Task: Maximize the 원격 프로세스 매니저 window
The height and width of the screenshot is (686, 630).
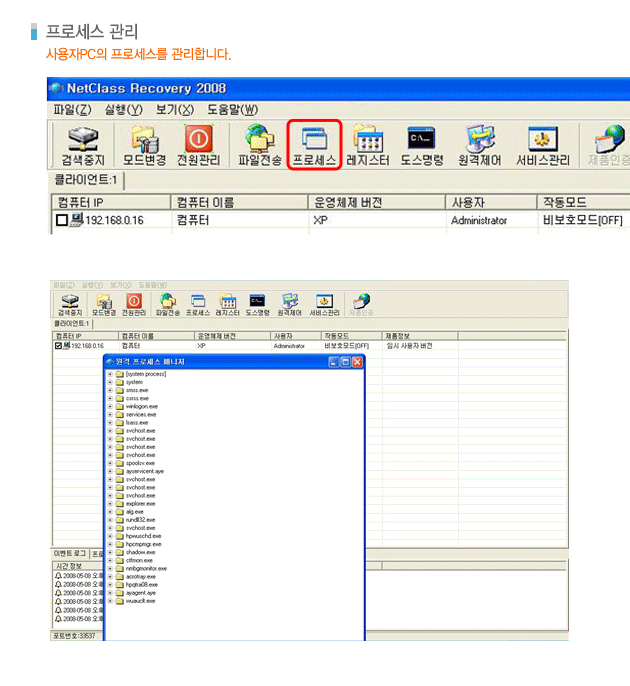Action: click(x=346, y=362)
